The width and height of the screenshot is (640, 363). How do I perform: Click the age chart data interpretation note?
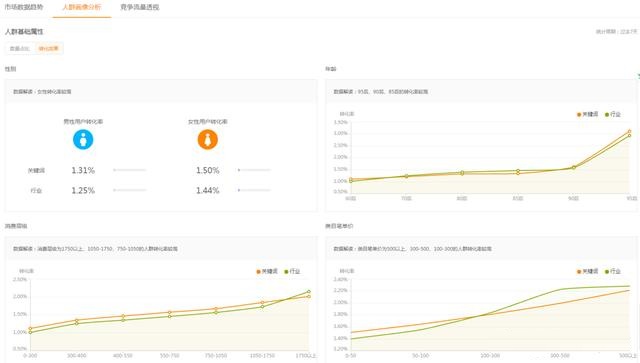click(380, 91)
